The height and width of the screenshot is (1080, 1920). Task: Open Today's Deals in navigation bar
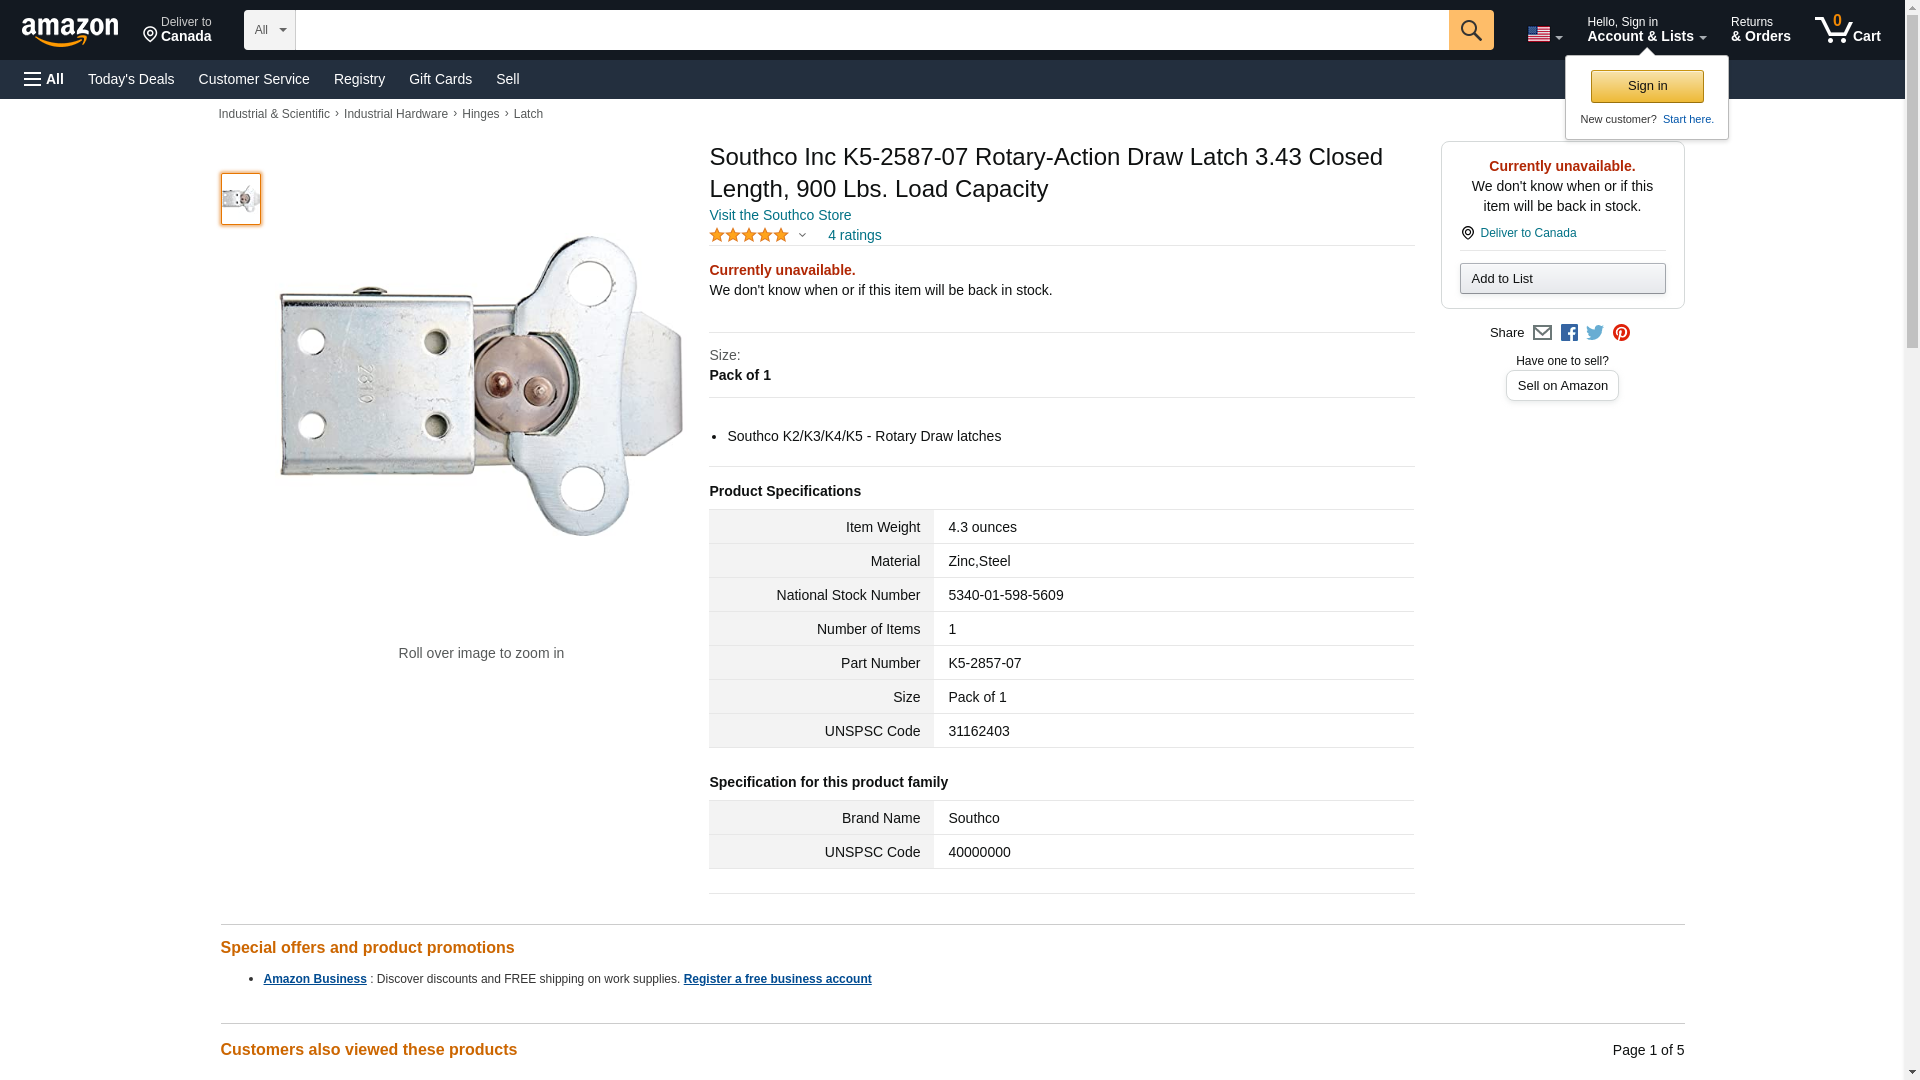131,79
